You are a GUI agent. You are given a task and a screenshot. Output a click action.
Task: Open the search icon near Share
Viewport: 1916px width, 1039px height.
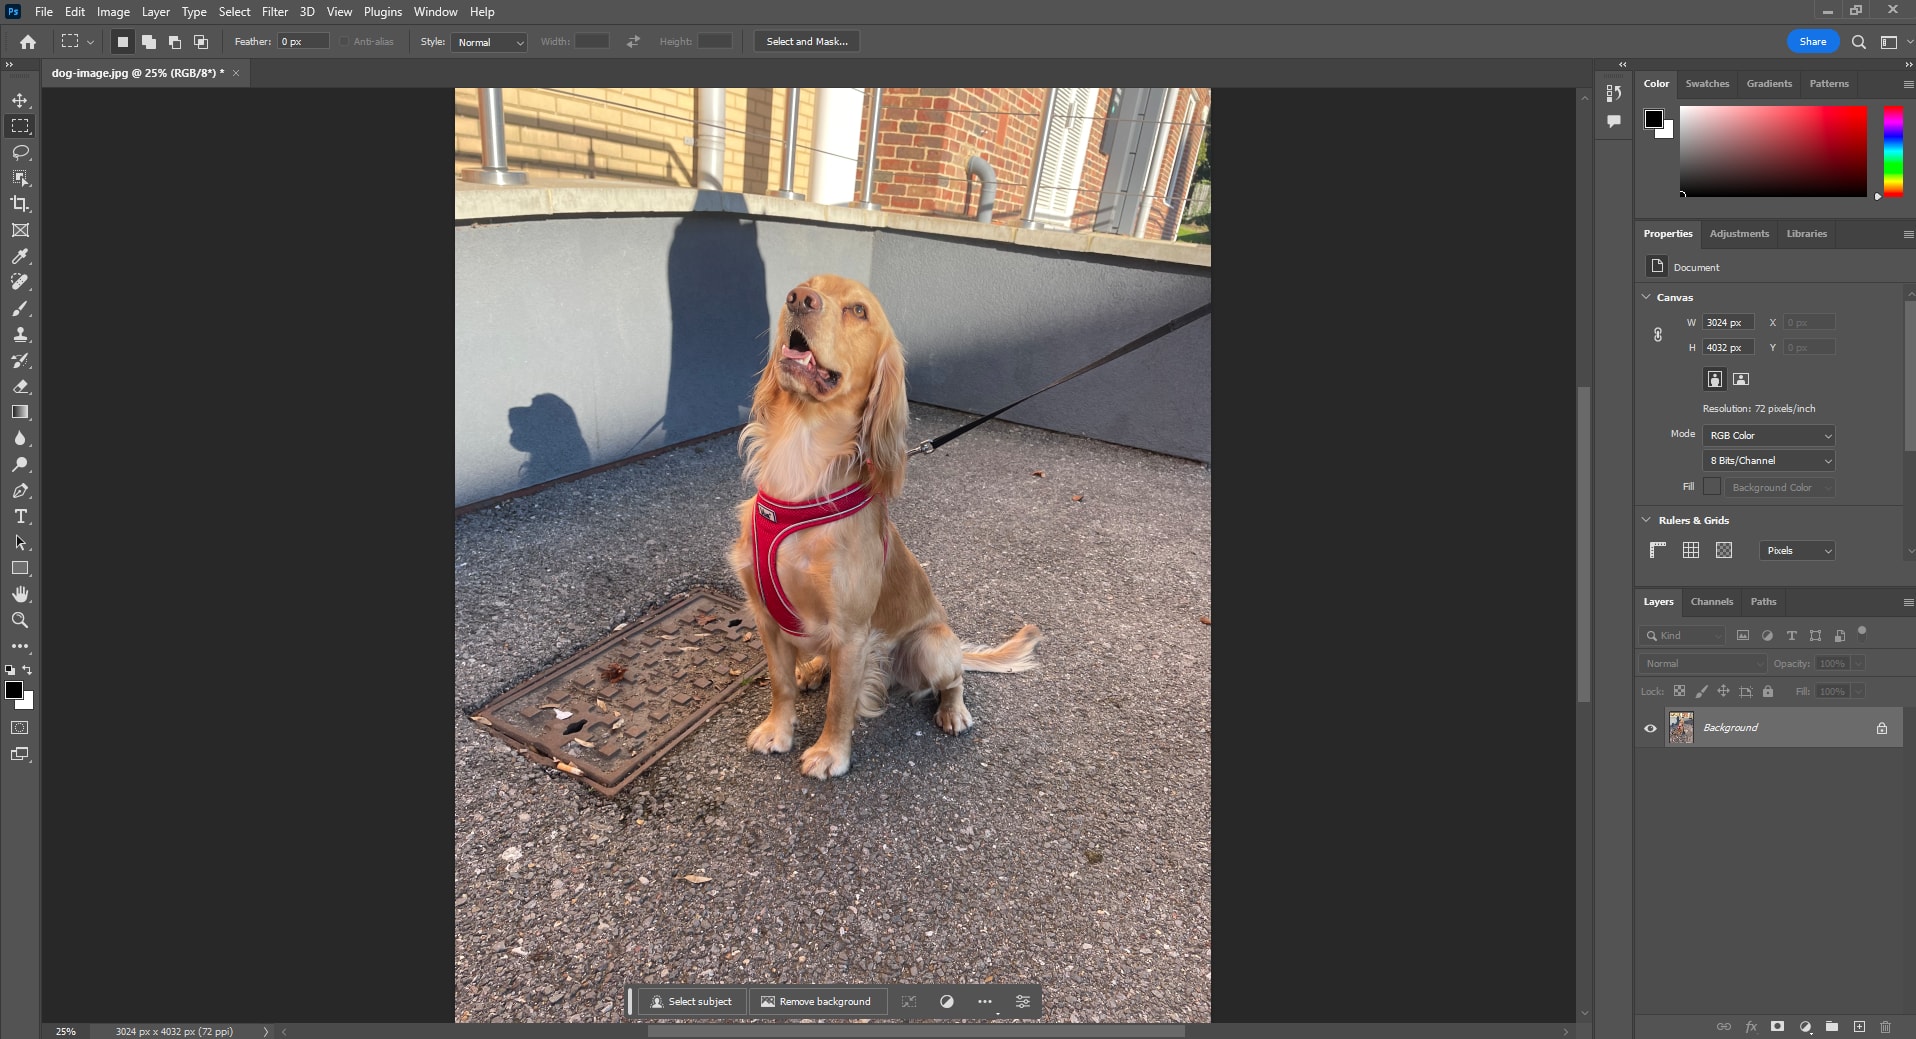pos(1859,42)
